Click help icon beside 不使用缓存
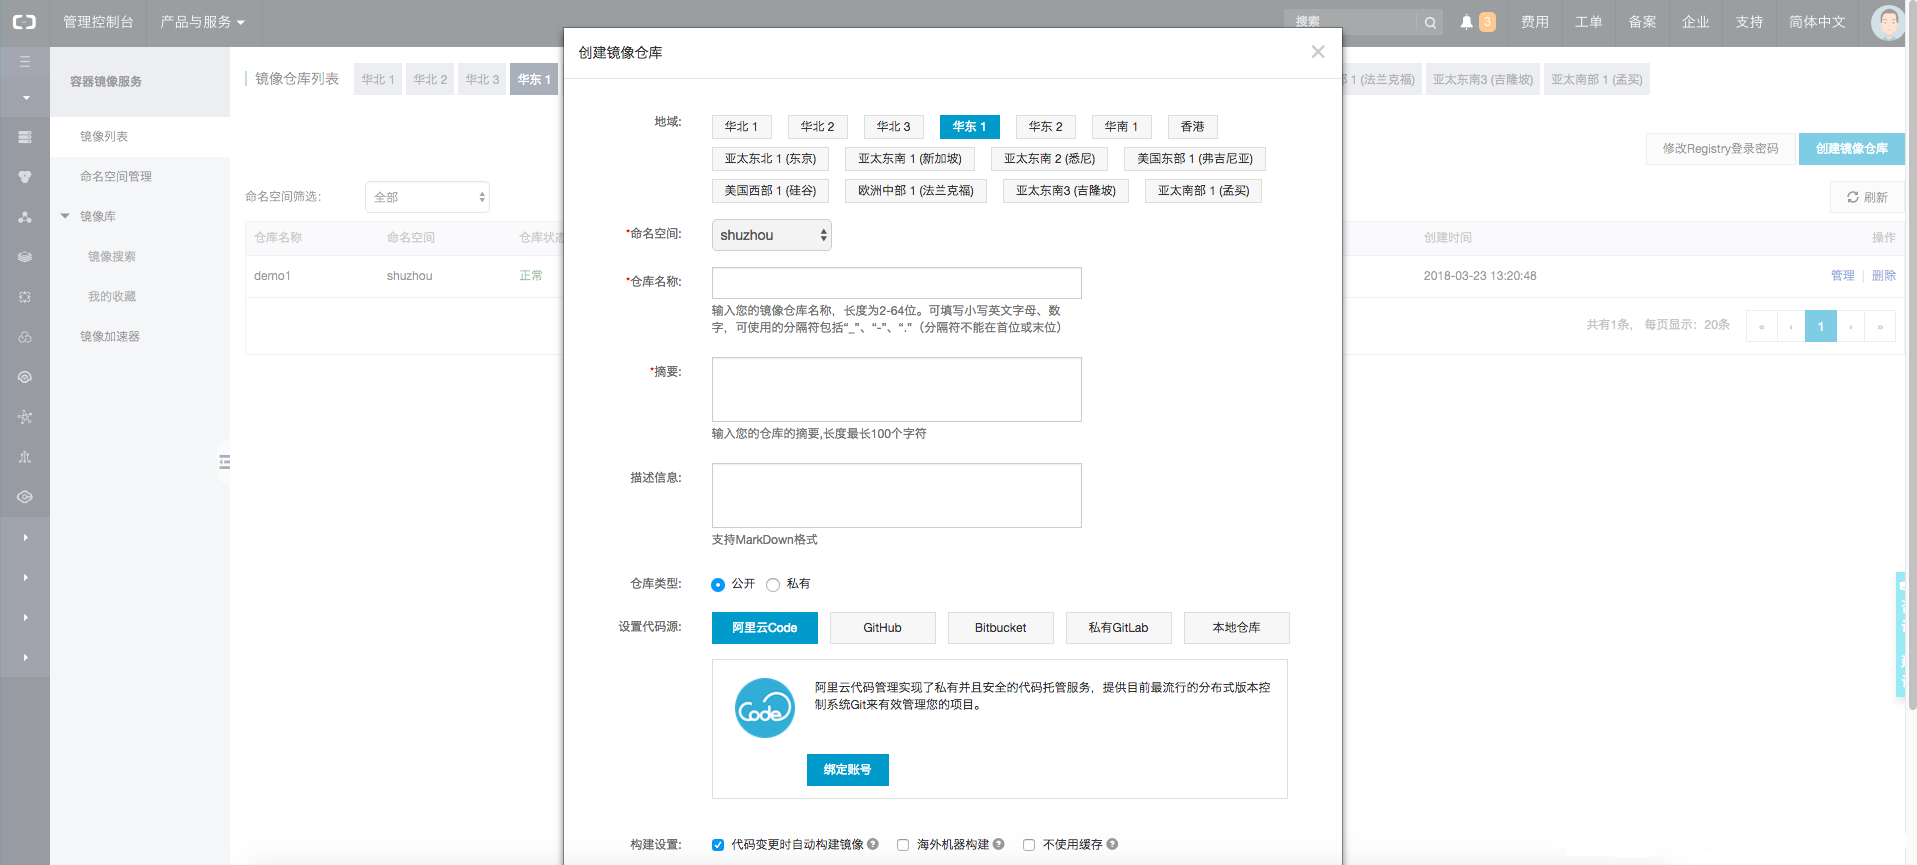 (1112, 844)
